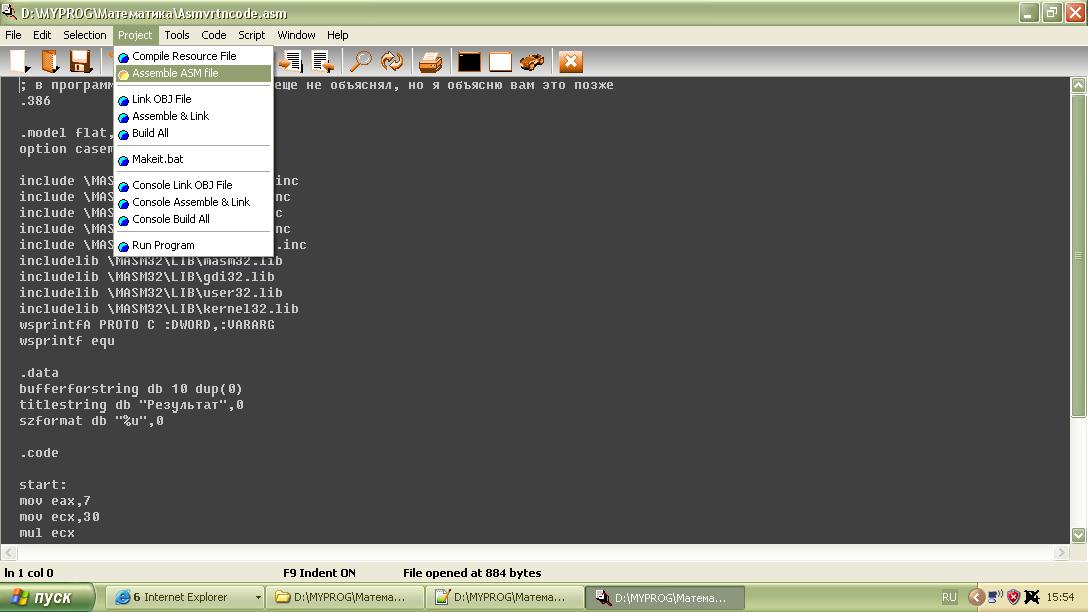Choose Console Link OBJ File
Viewport: 1088px width, 612px height.
[x=194, y=185]
